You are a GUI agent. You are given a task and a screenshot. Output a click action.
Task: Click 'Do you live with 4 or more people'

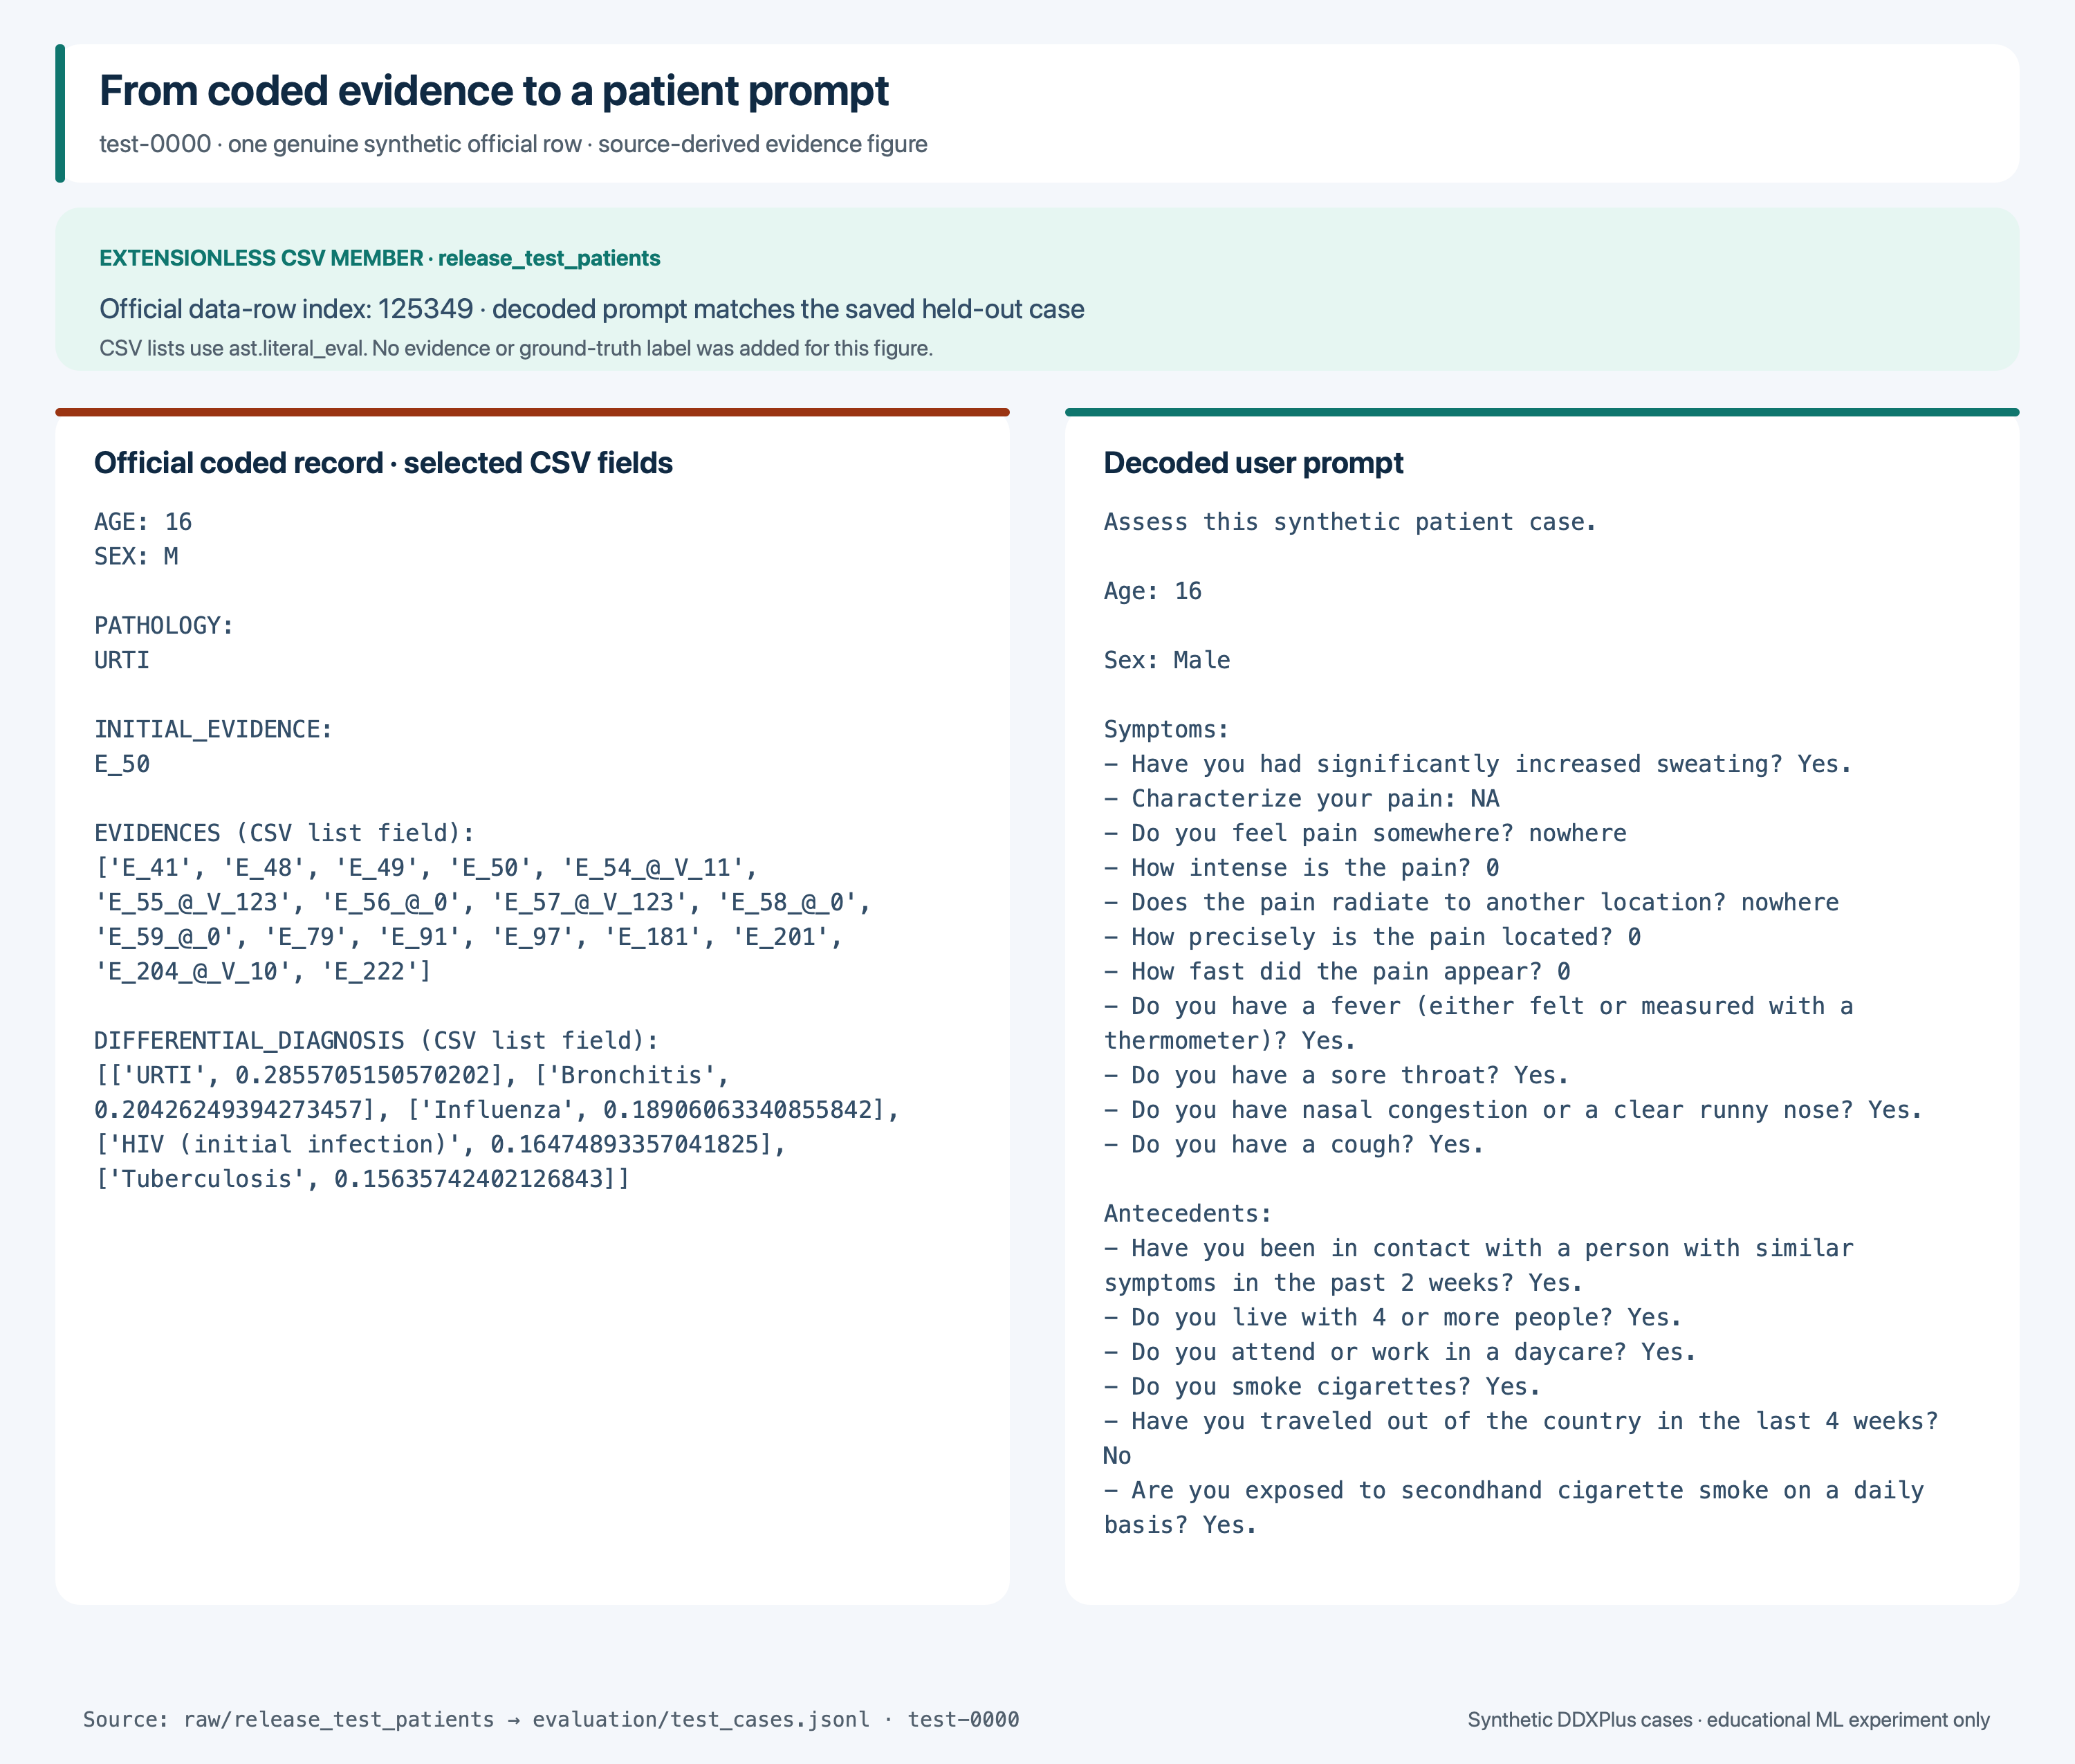click(x=1393, y=1318)
